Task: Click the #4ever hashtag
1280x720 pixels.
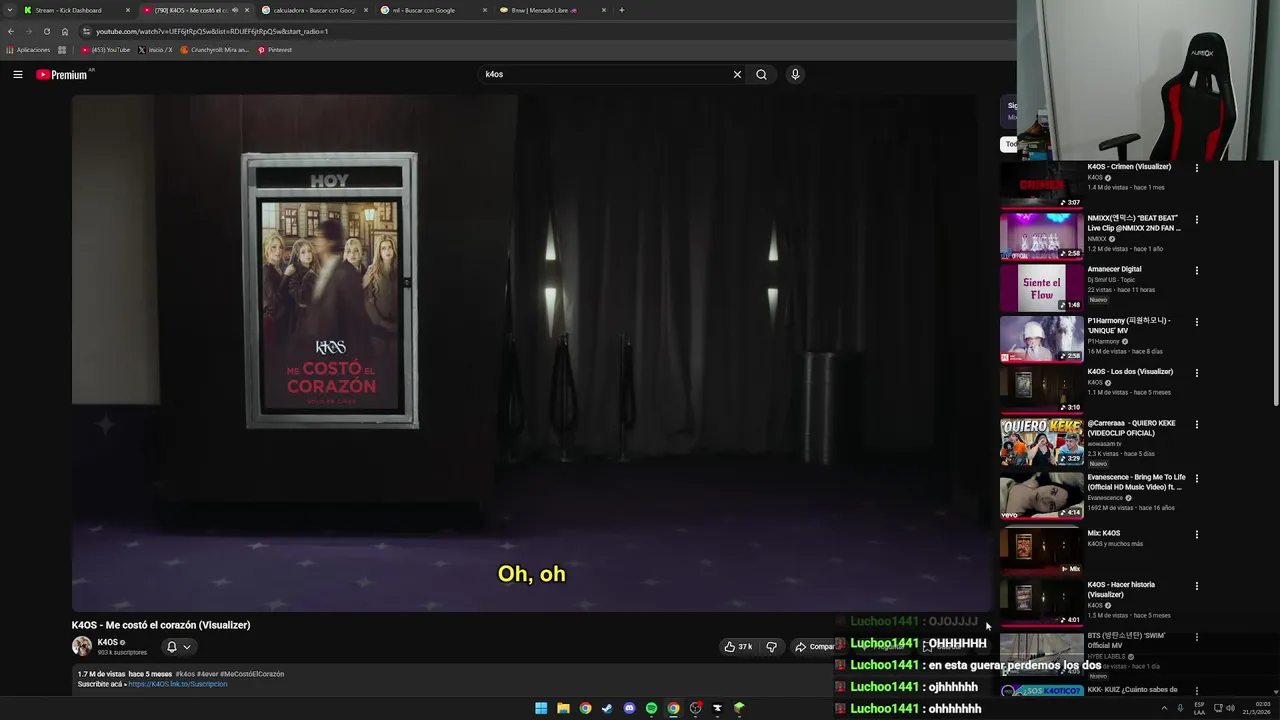Action: coord(207,674)
